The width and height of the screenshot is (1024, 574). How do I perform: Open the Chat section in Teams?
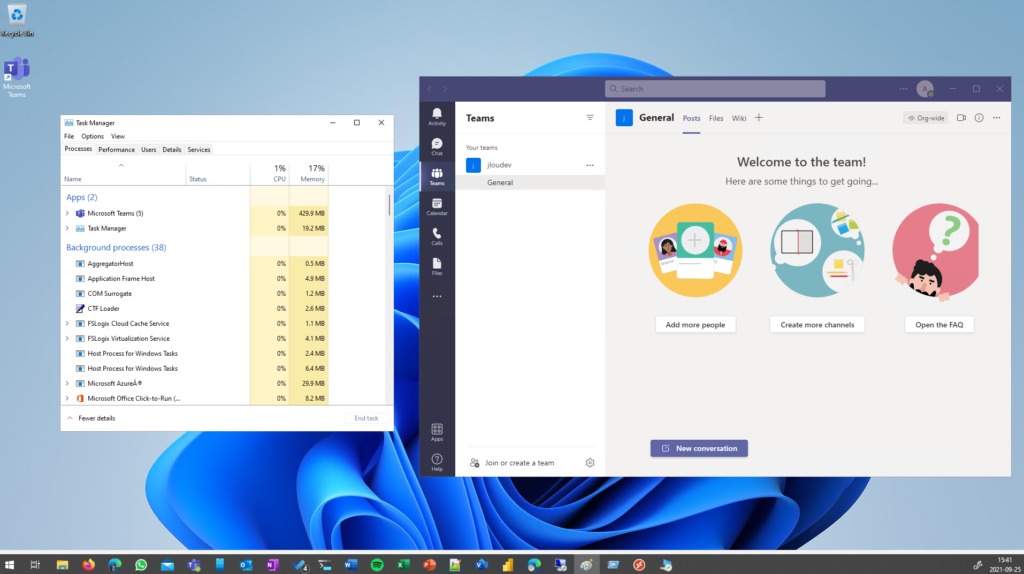(437, 147)
